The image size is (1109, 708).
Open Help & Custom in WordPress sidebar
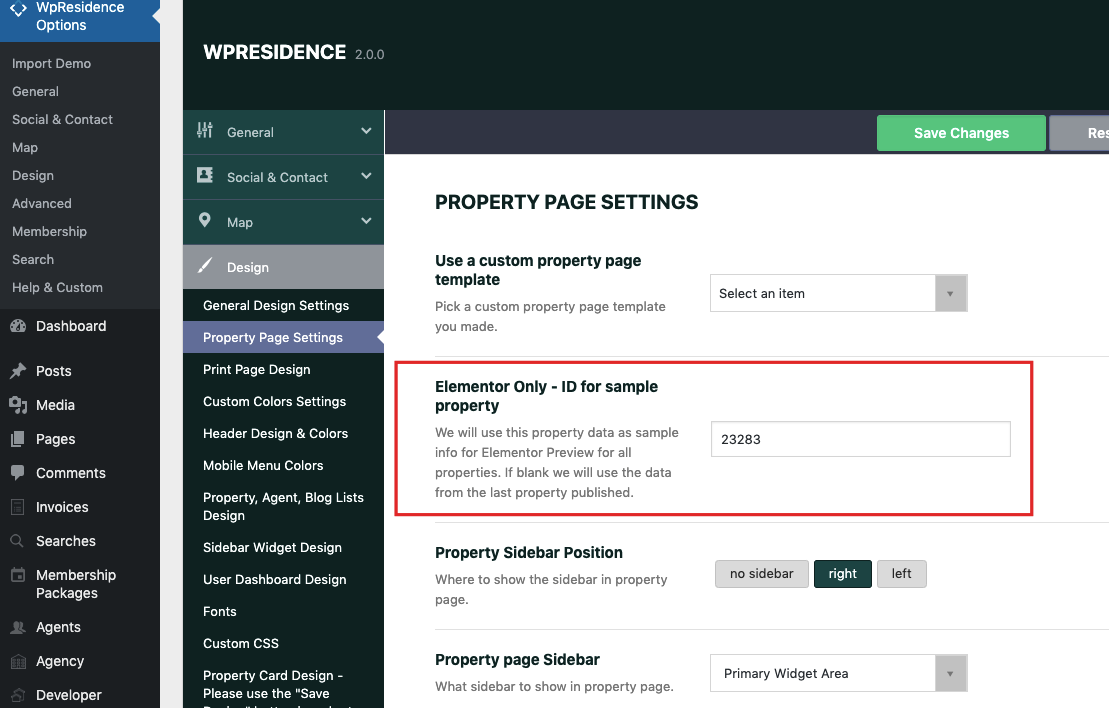(x=57, y=287)
